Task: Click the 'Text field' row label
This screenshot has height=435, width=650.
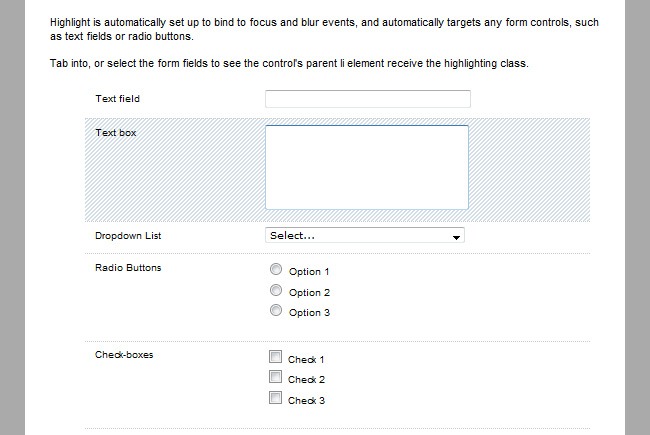Action: (x=118, y=98)
